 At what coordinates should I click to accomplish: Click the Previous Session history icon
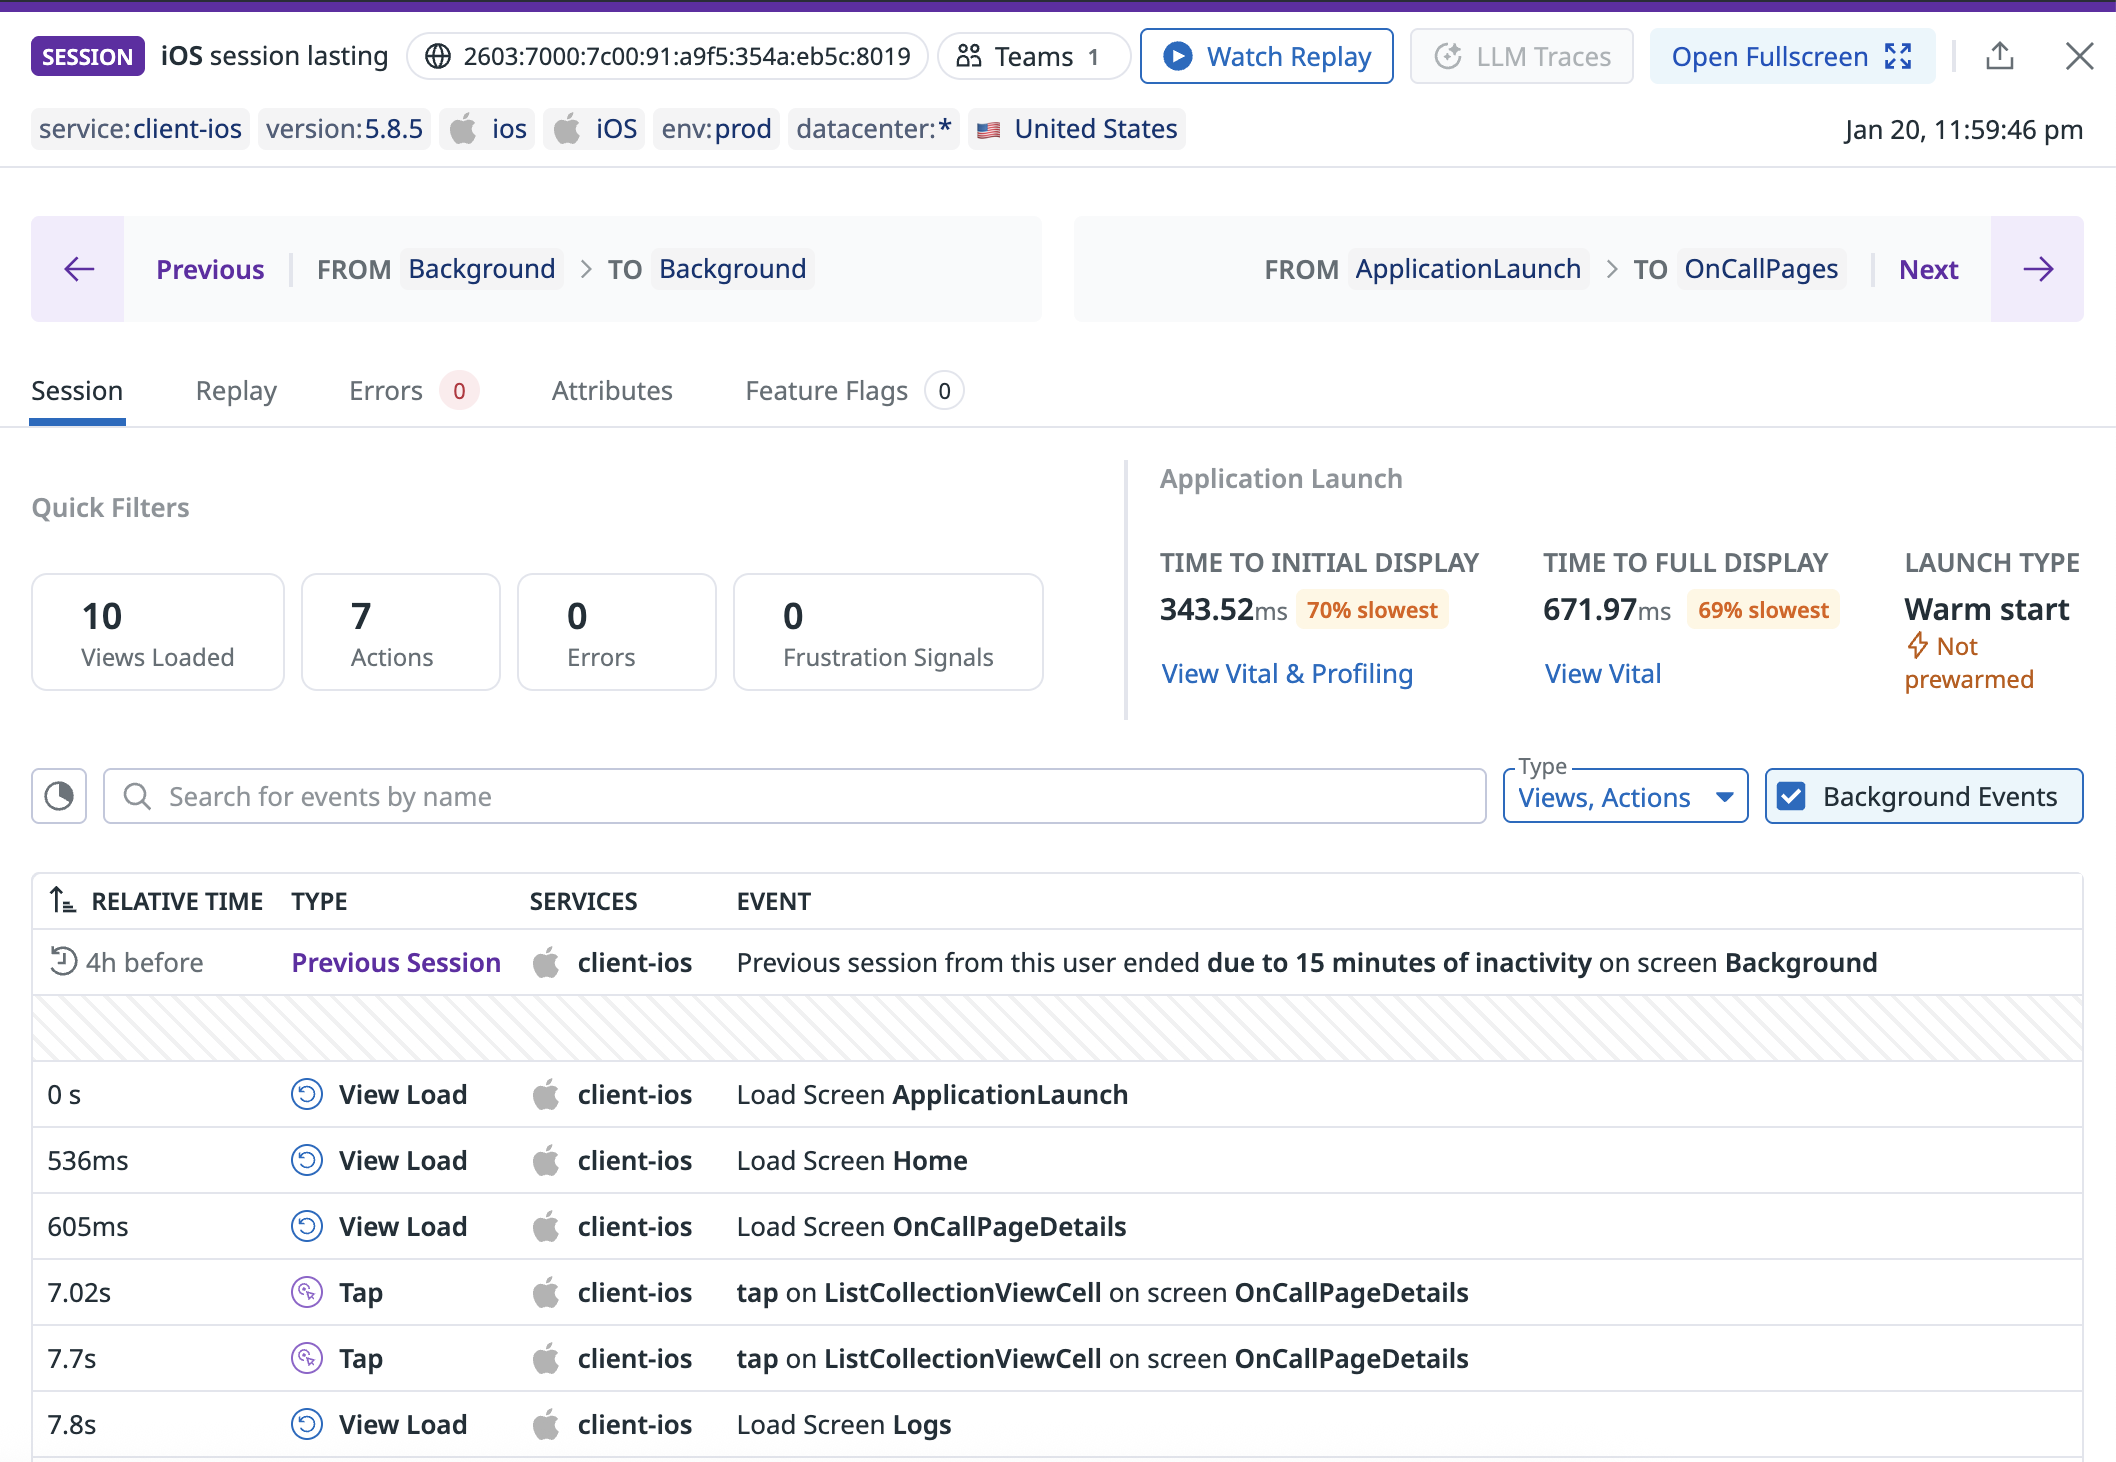point(63,961)
